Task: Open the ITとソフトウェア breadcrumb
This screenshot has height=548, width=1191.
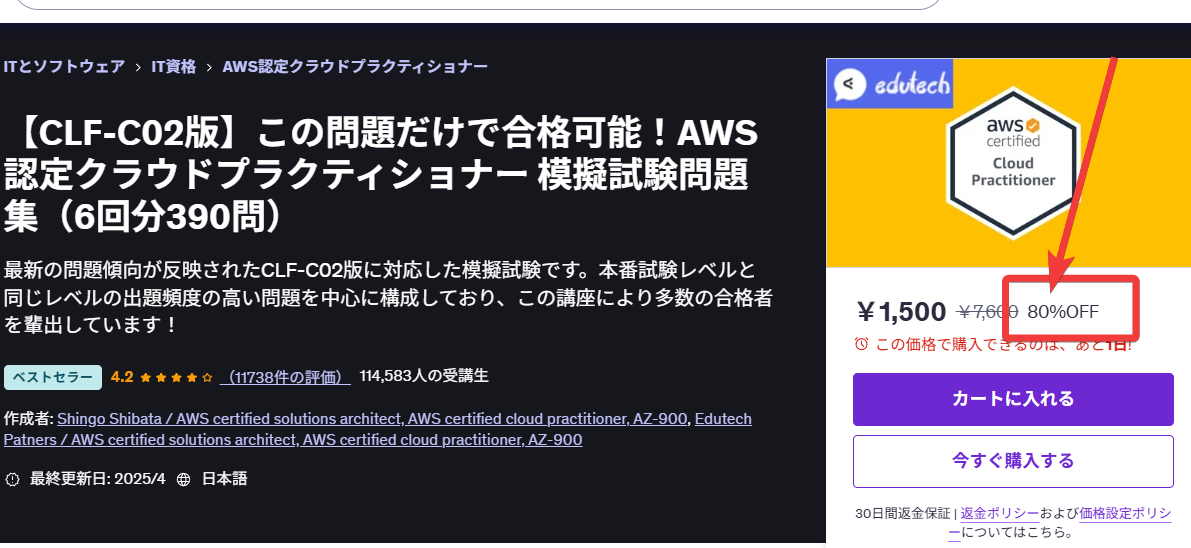Action: point(64,66)
